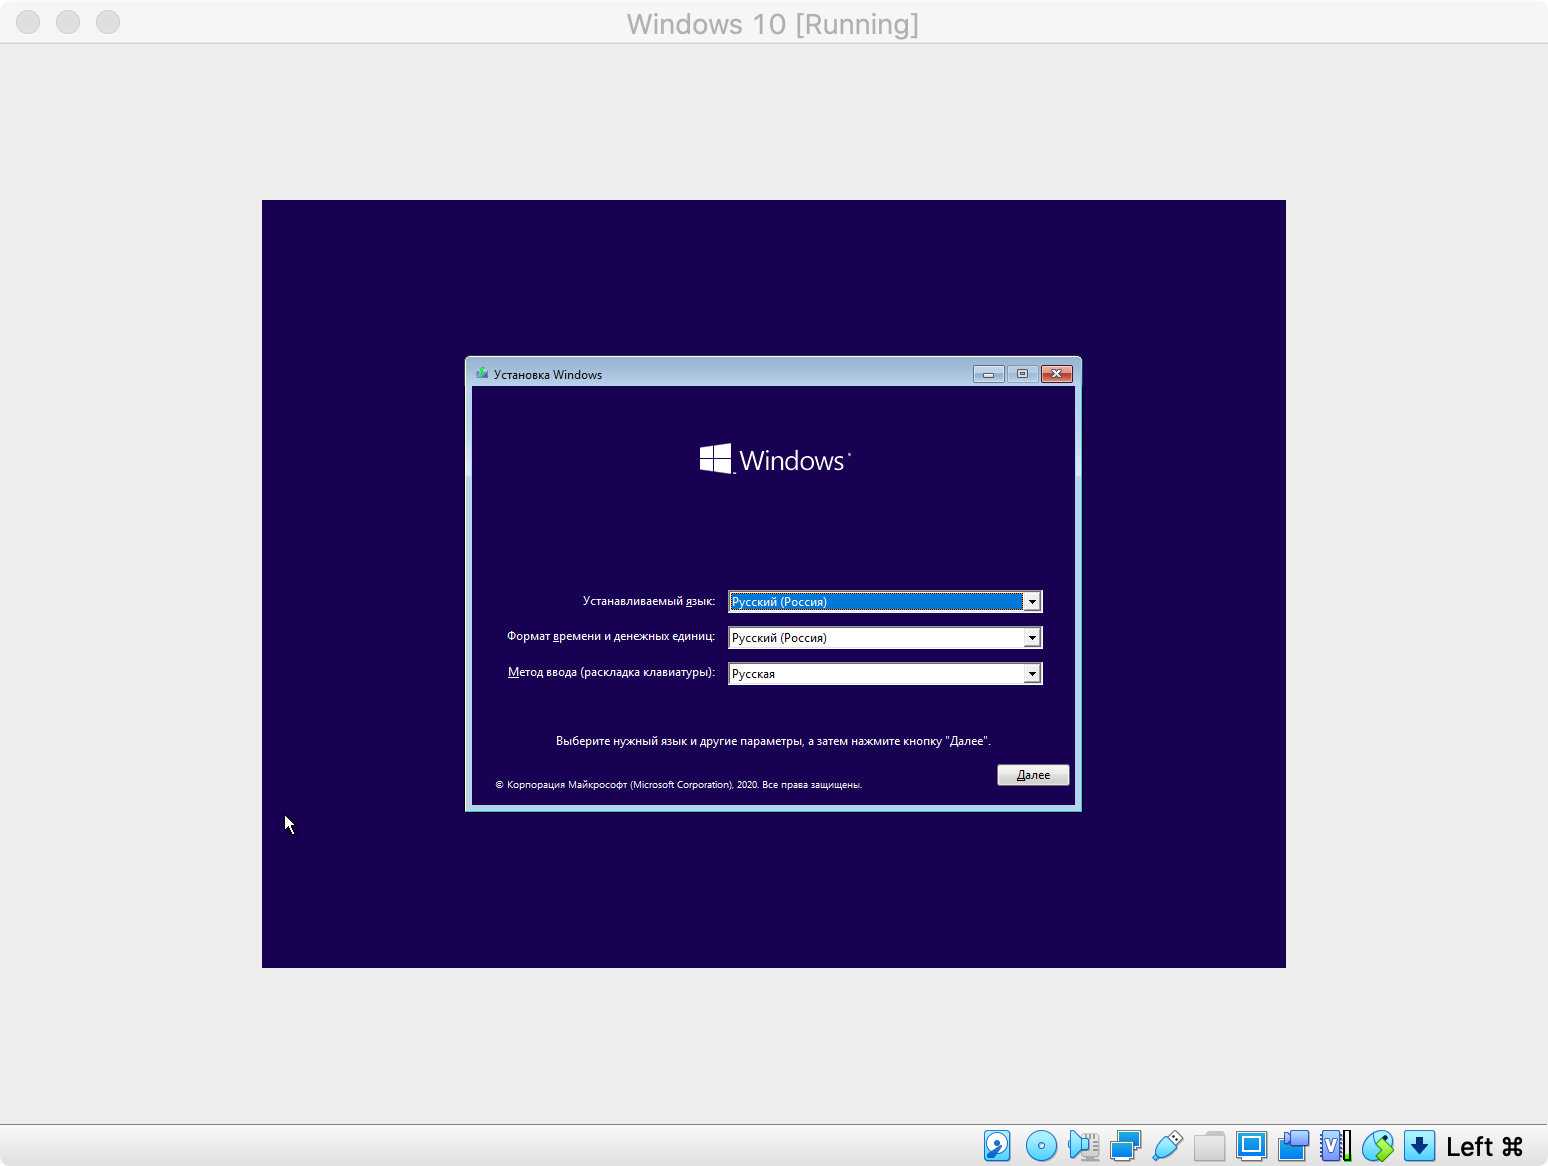Screen dimensions: 1548x1166
Task: Click the video recording status icon
Action: click(x=1293, y=1145)
